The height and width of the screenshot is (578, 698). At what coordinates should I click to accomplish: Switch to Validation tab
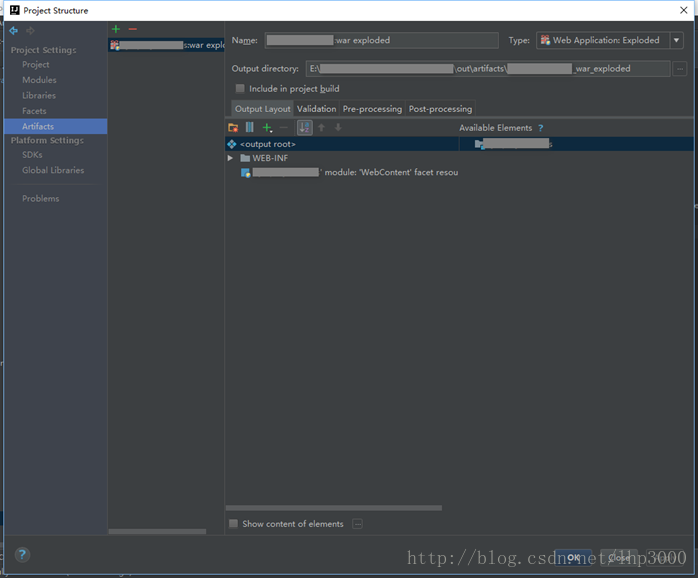point(317,109)
